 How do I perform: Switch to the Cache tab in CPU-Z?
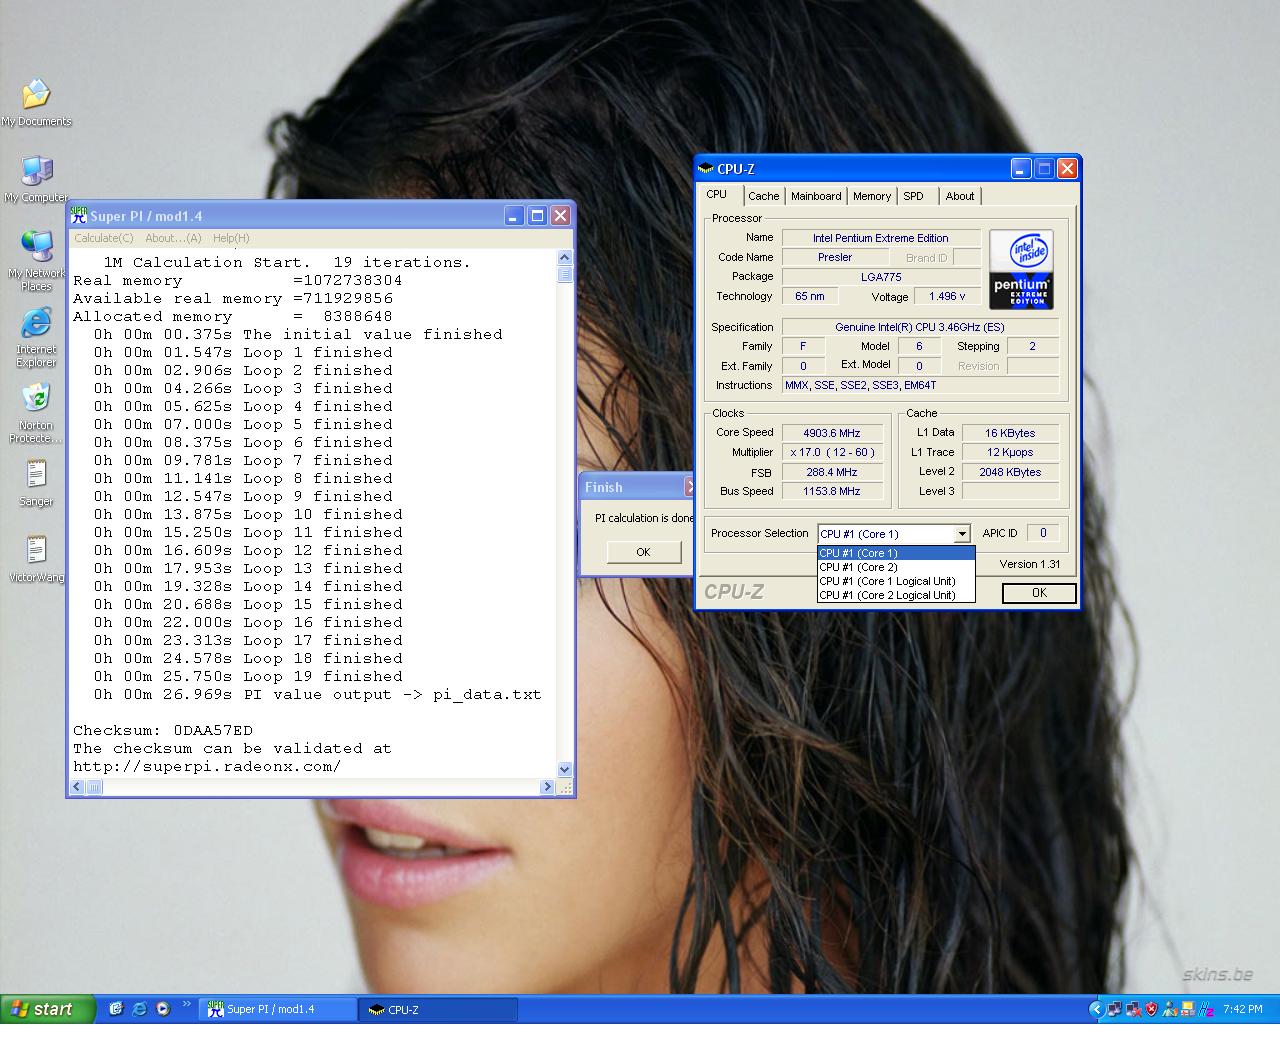coord(764,196)
